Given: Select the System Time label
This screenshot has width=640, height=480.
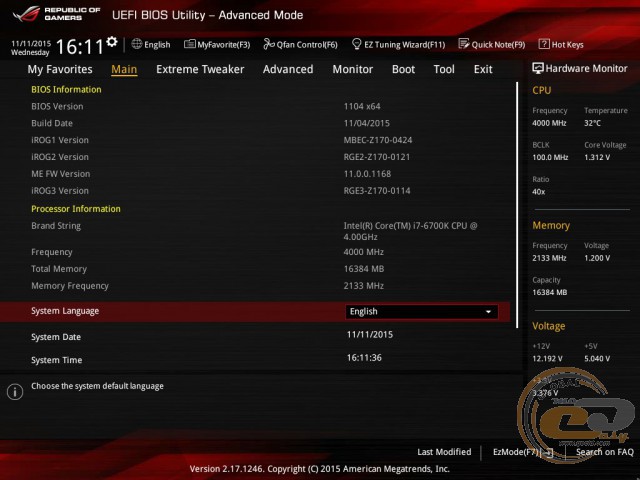Looking at the screenshot, I should pyautogui.click(x=56, y=360).
